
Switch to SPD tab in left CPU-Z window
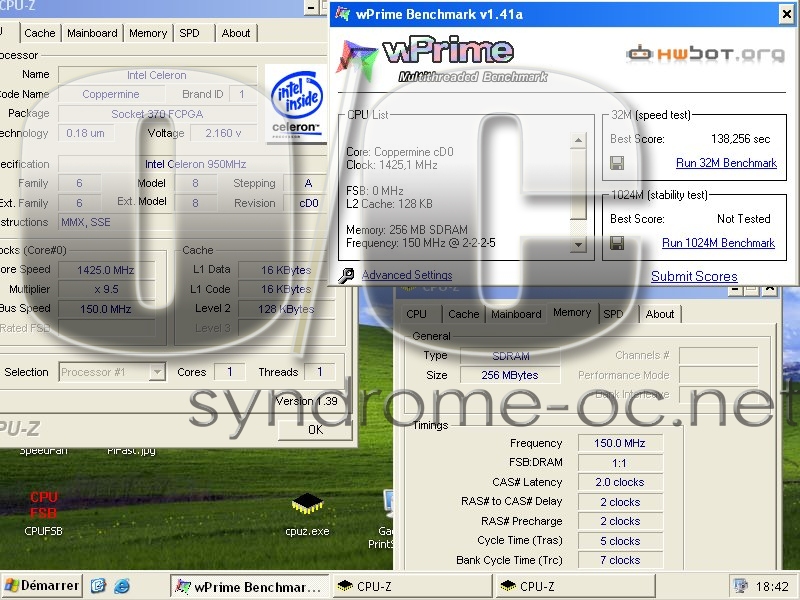click(189, 33)
